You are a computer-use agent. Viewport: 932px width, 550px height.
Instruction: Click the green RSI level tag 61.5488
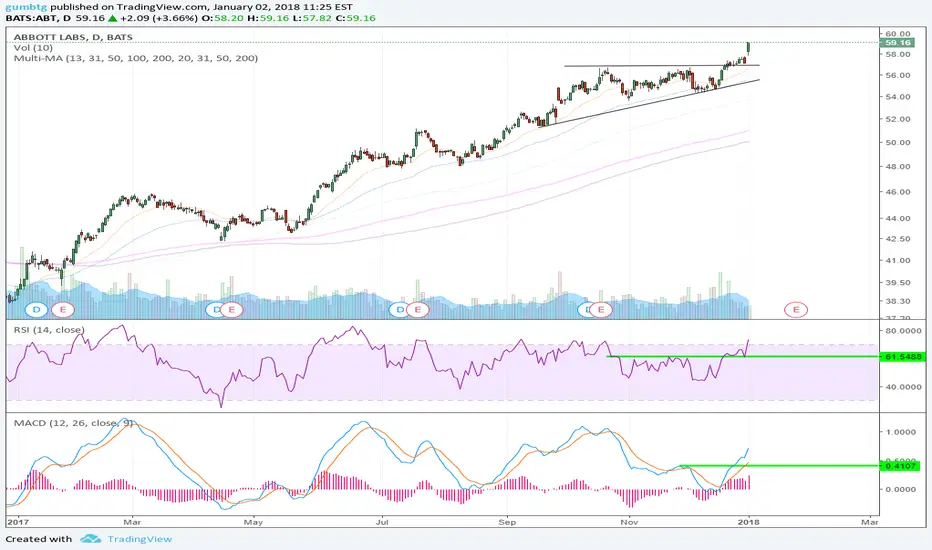pos(902,357)
